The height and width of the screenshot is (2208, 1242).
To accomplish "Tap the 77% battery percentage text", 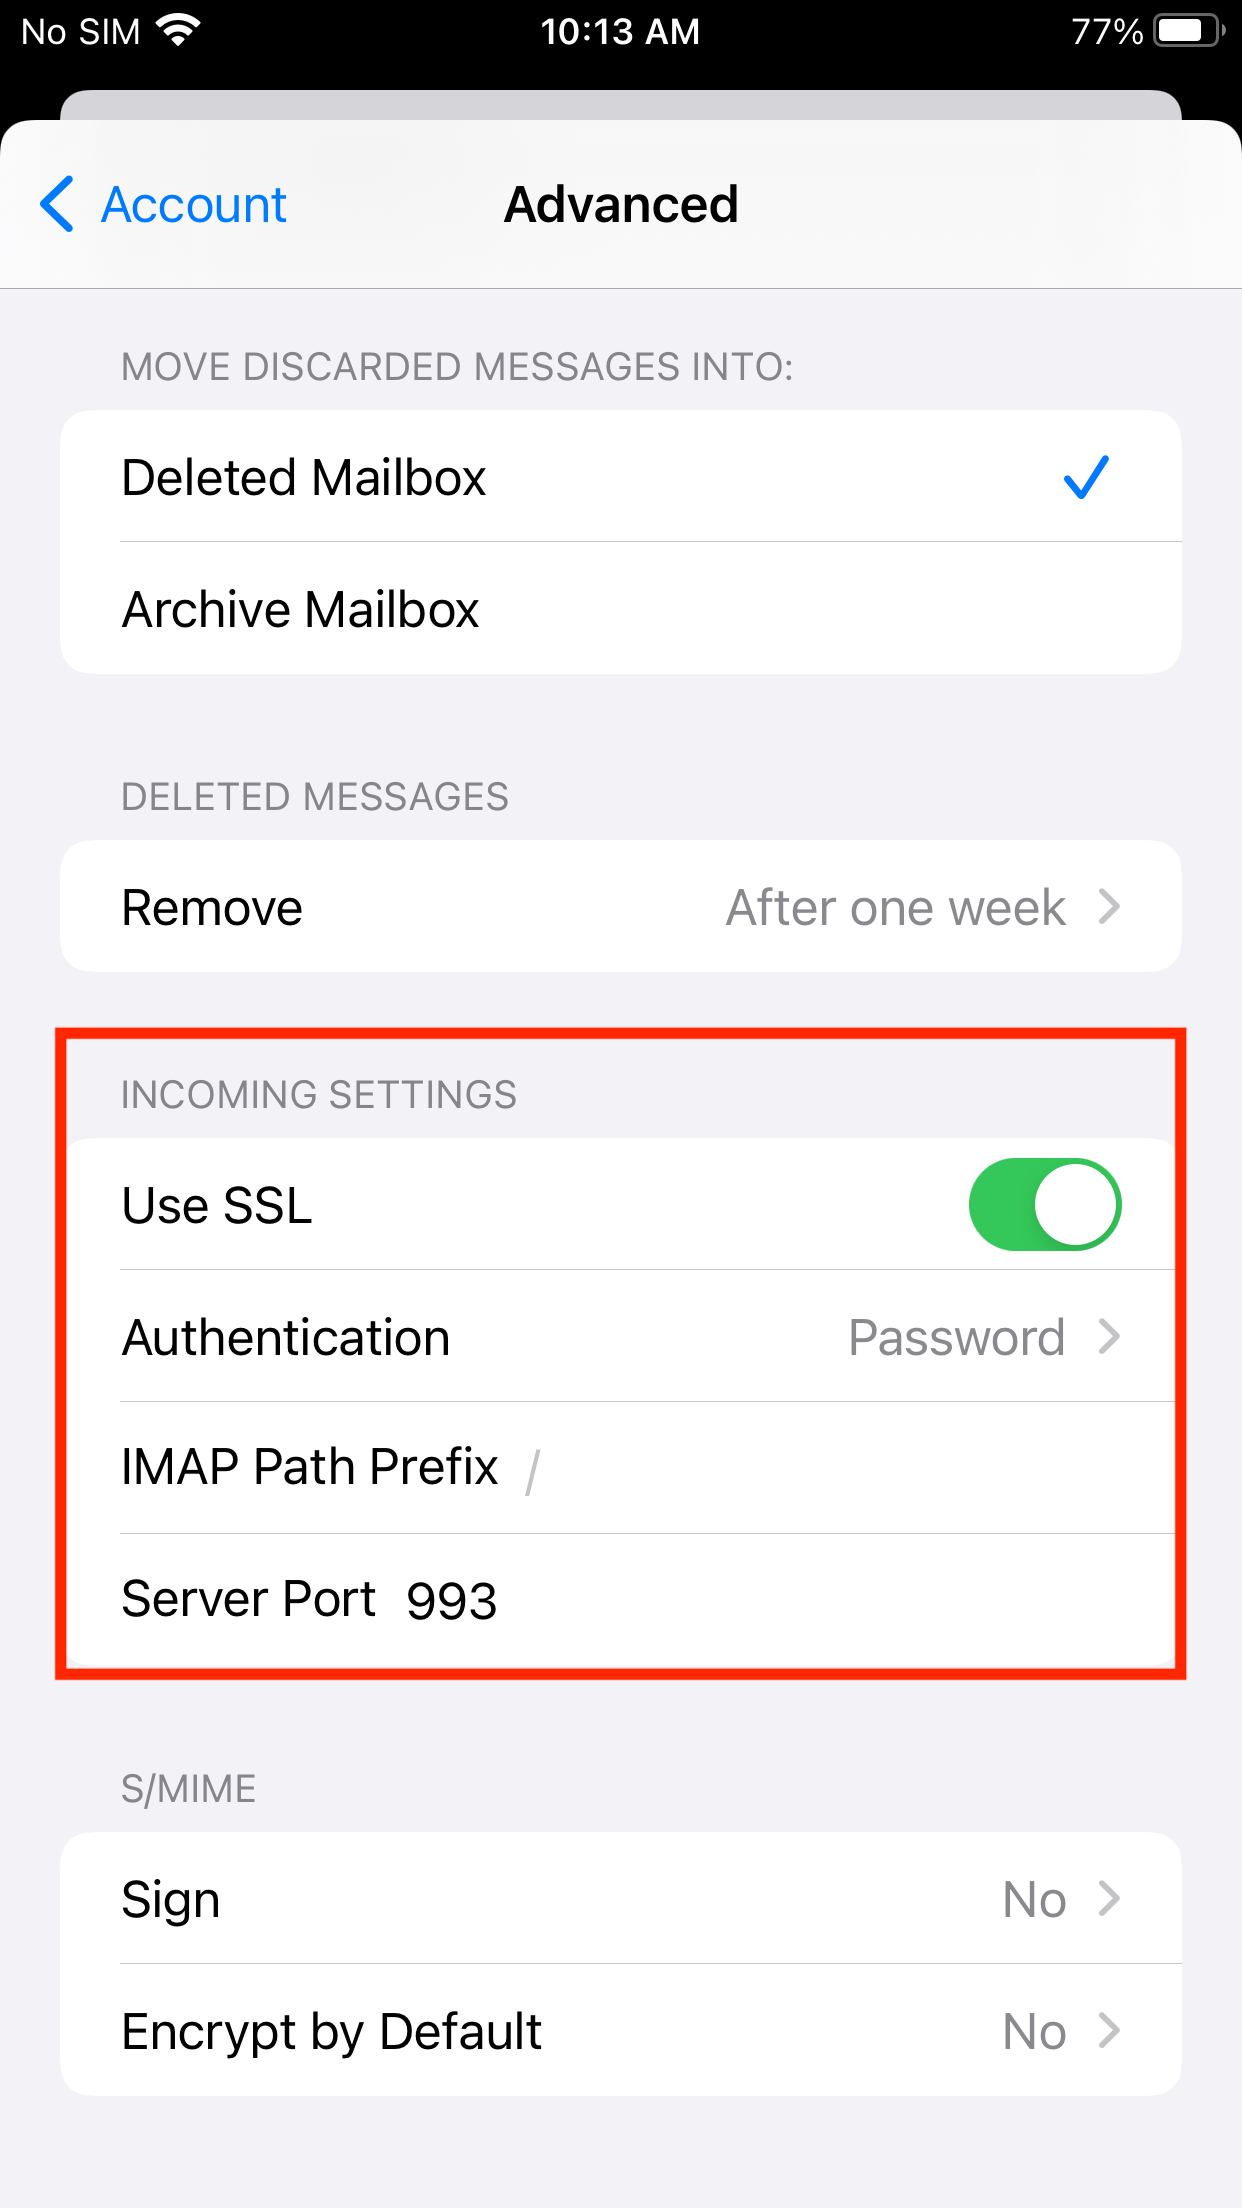I will [x=1107, y=31].
